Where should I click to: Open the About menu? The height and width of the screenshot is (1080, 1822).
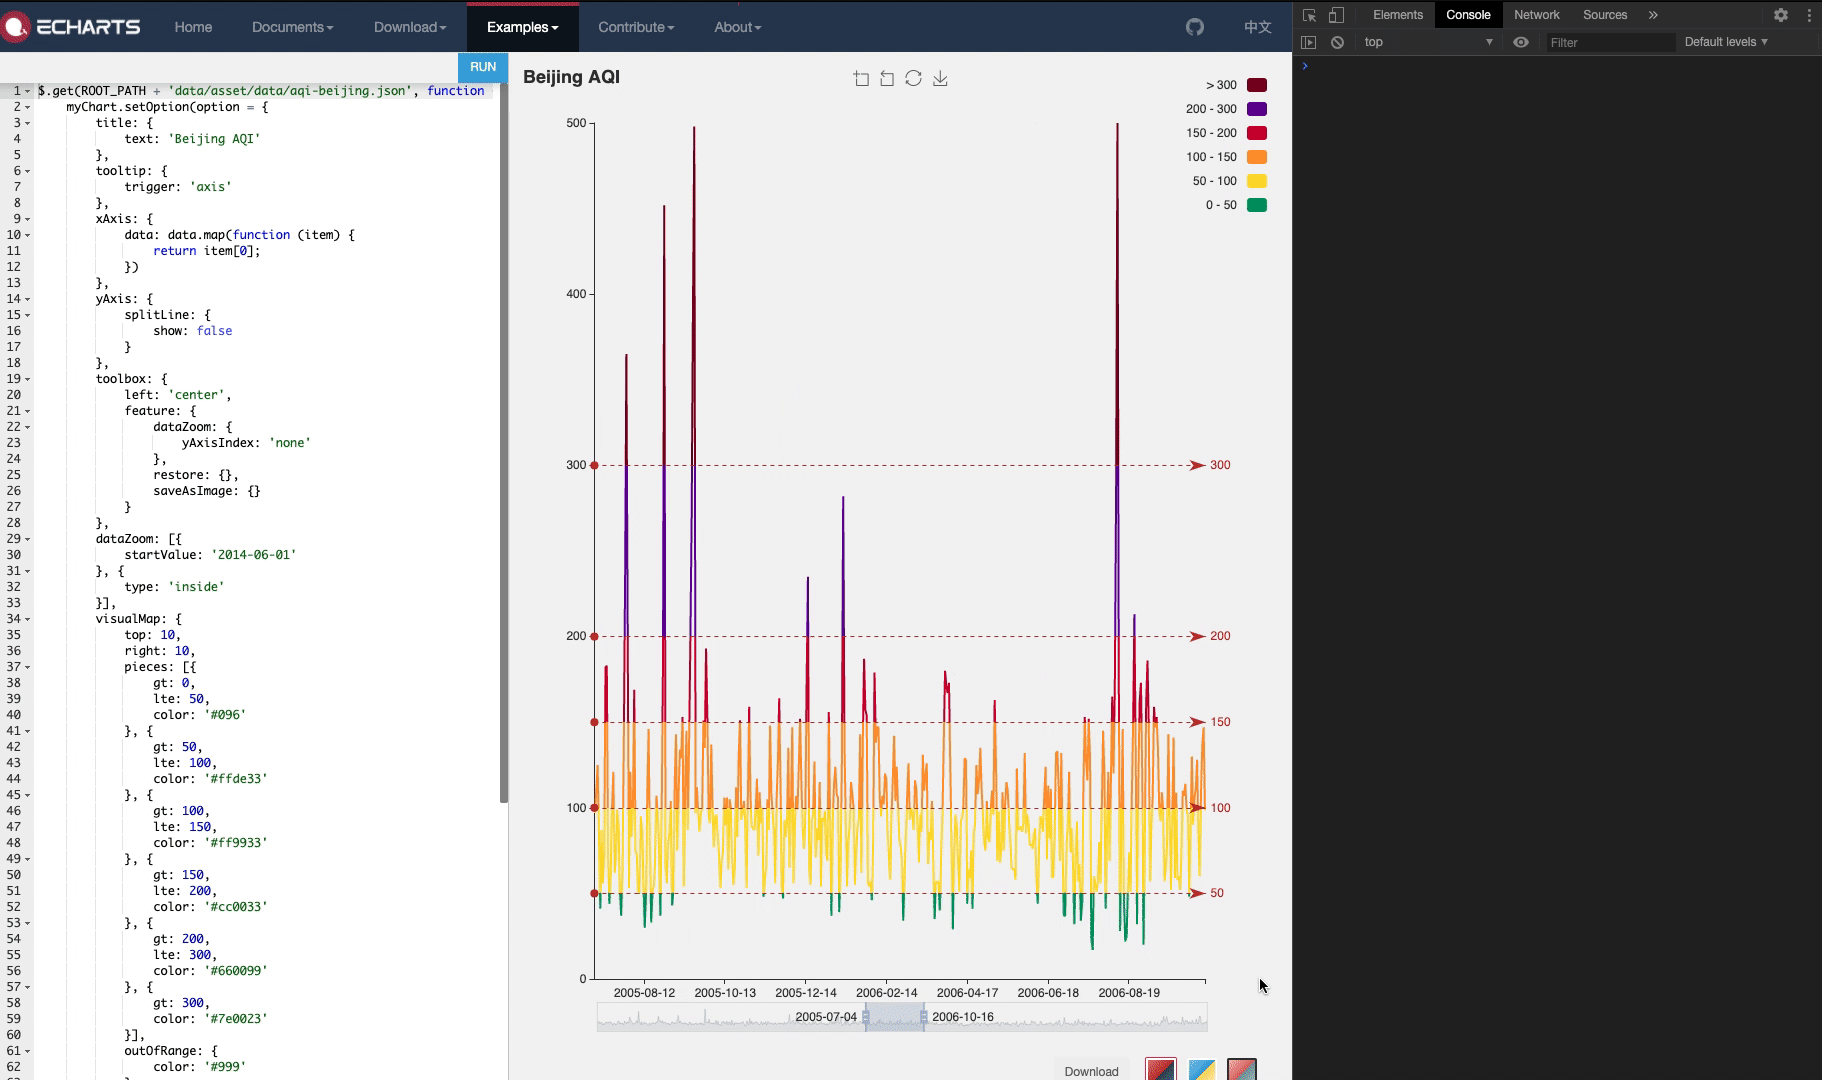(738, 27)
